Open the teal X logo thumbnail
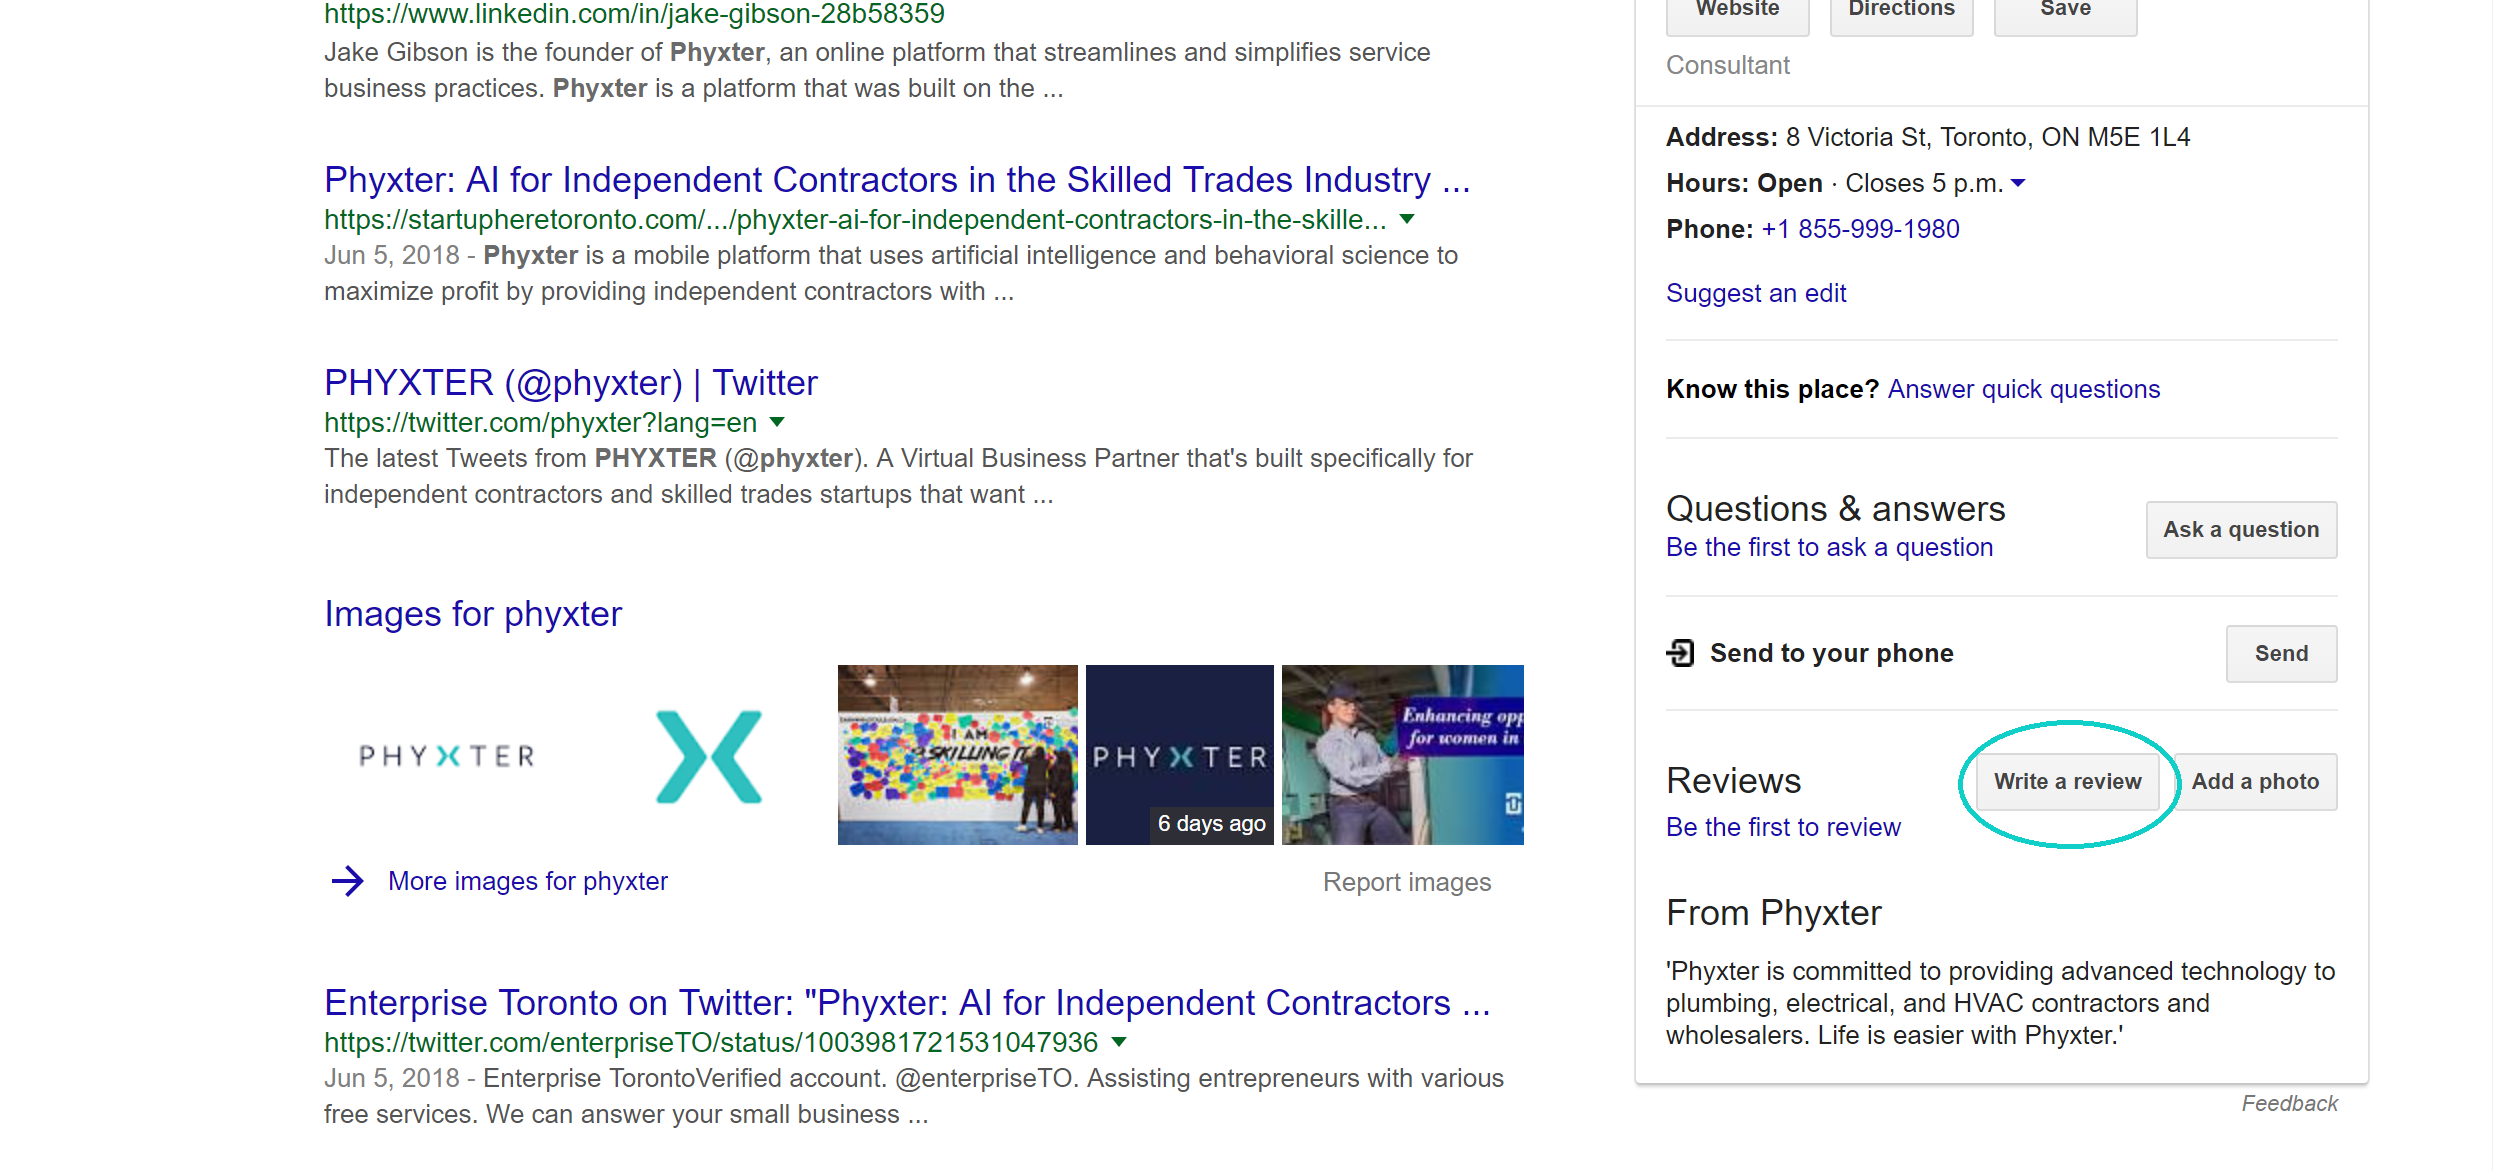The width and height of the screenshot is (2493, 1171). click(708, 756)
